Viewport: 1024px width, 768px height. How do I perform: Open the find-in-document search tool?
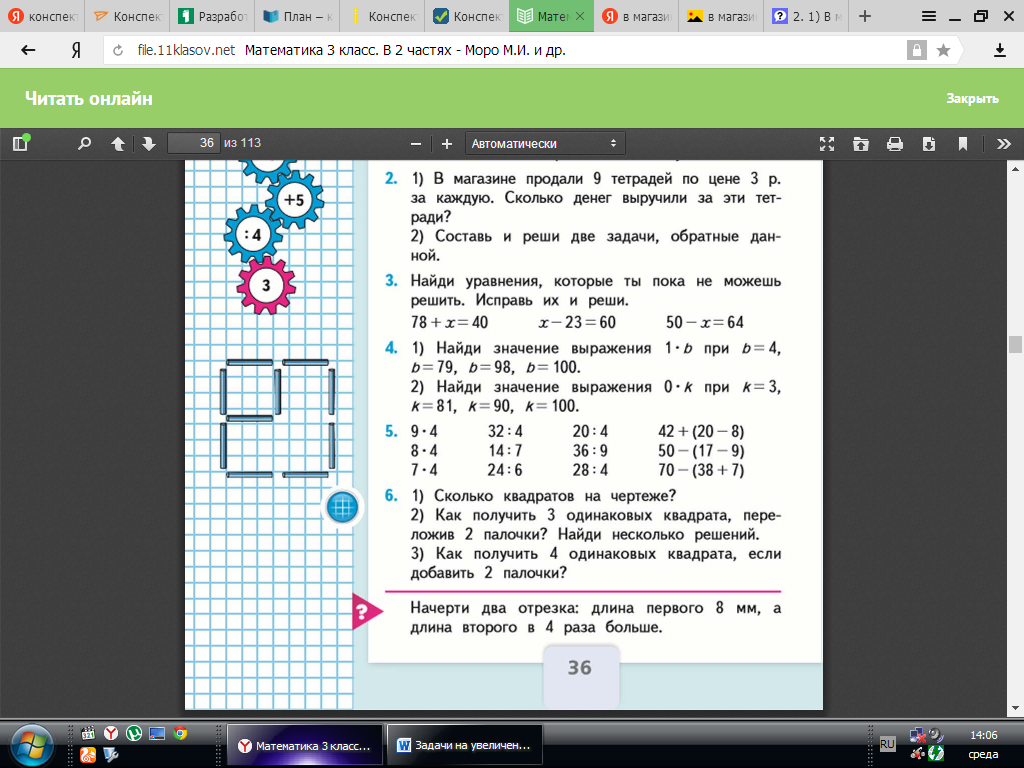point(85,143)
